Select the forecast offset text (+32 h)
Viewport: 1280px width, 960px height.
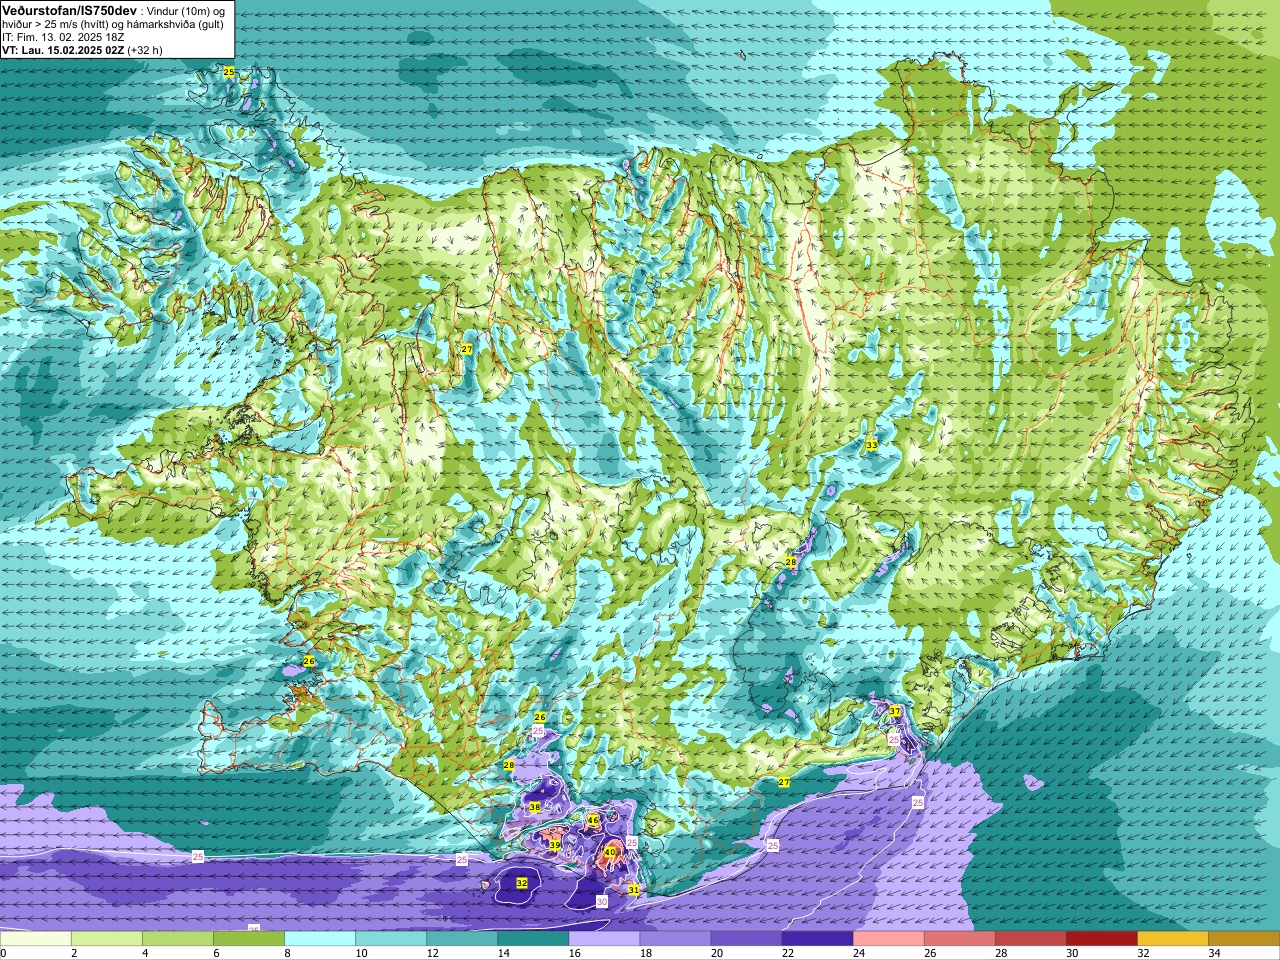[145, 49]
